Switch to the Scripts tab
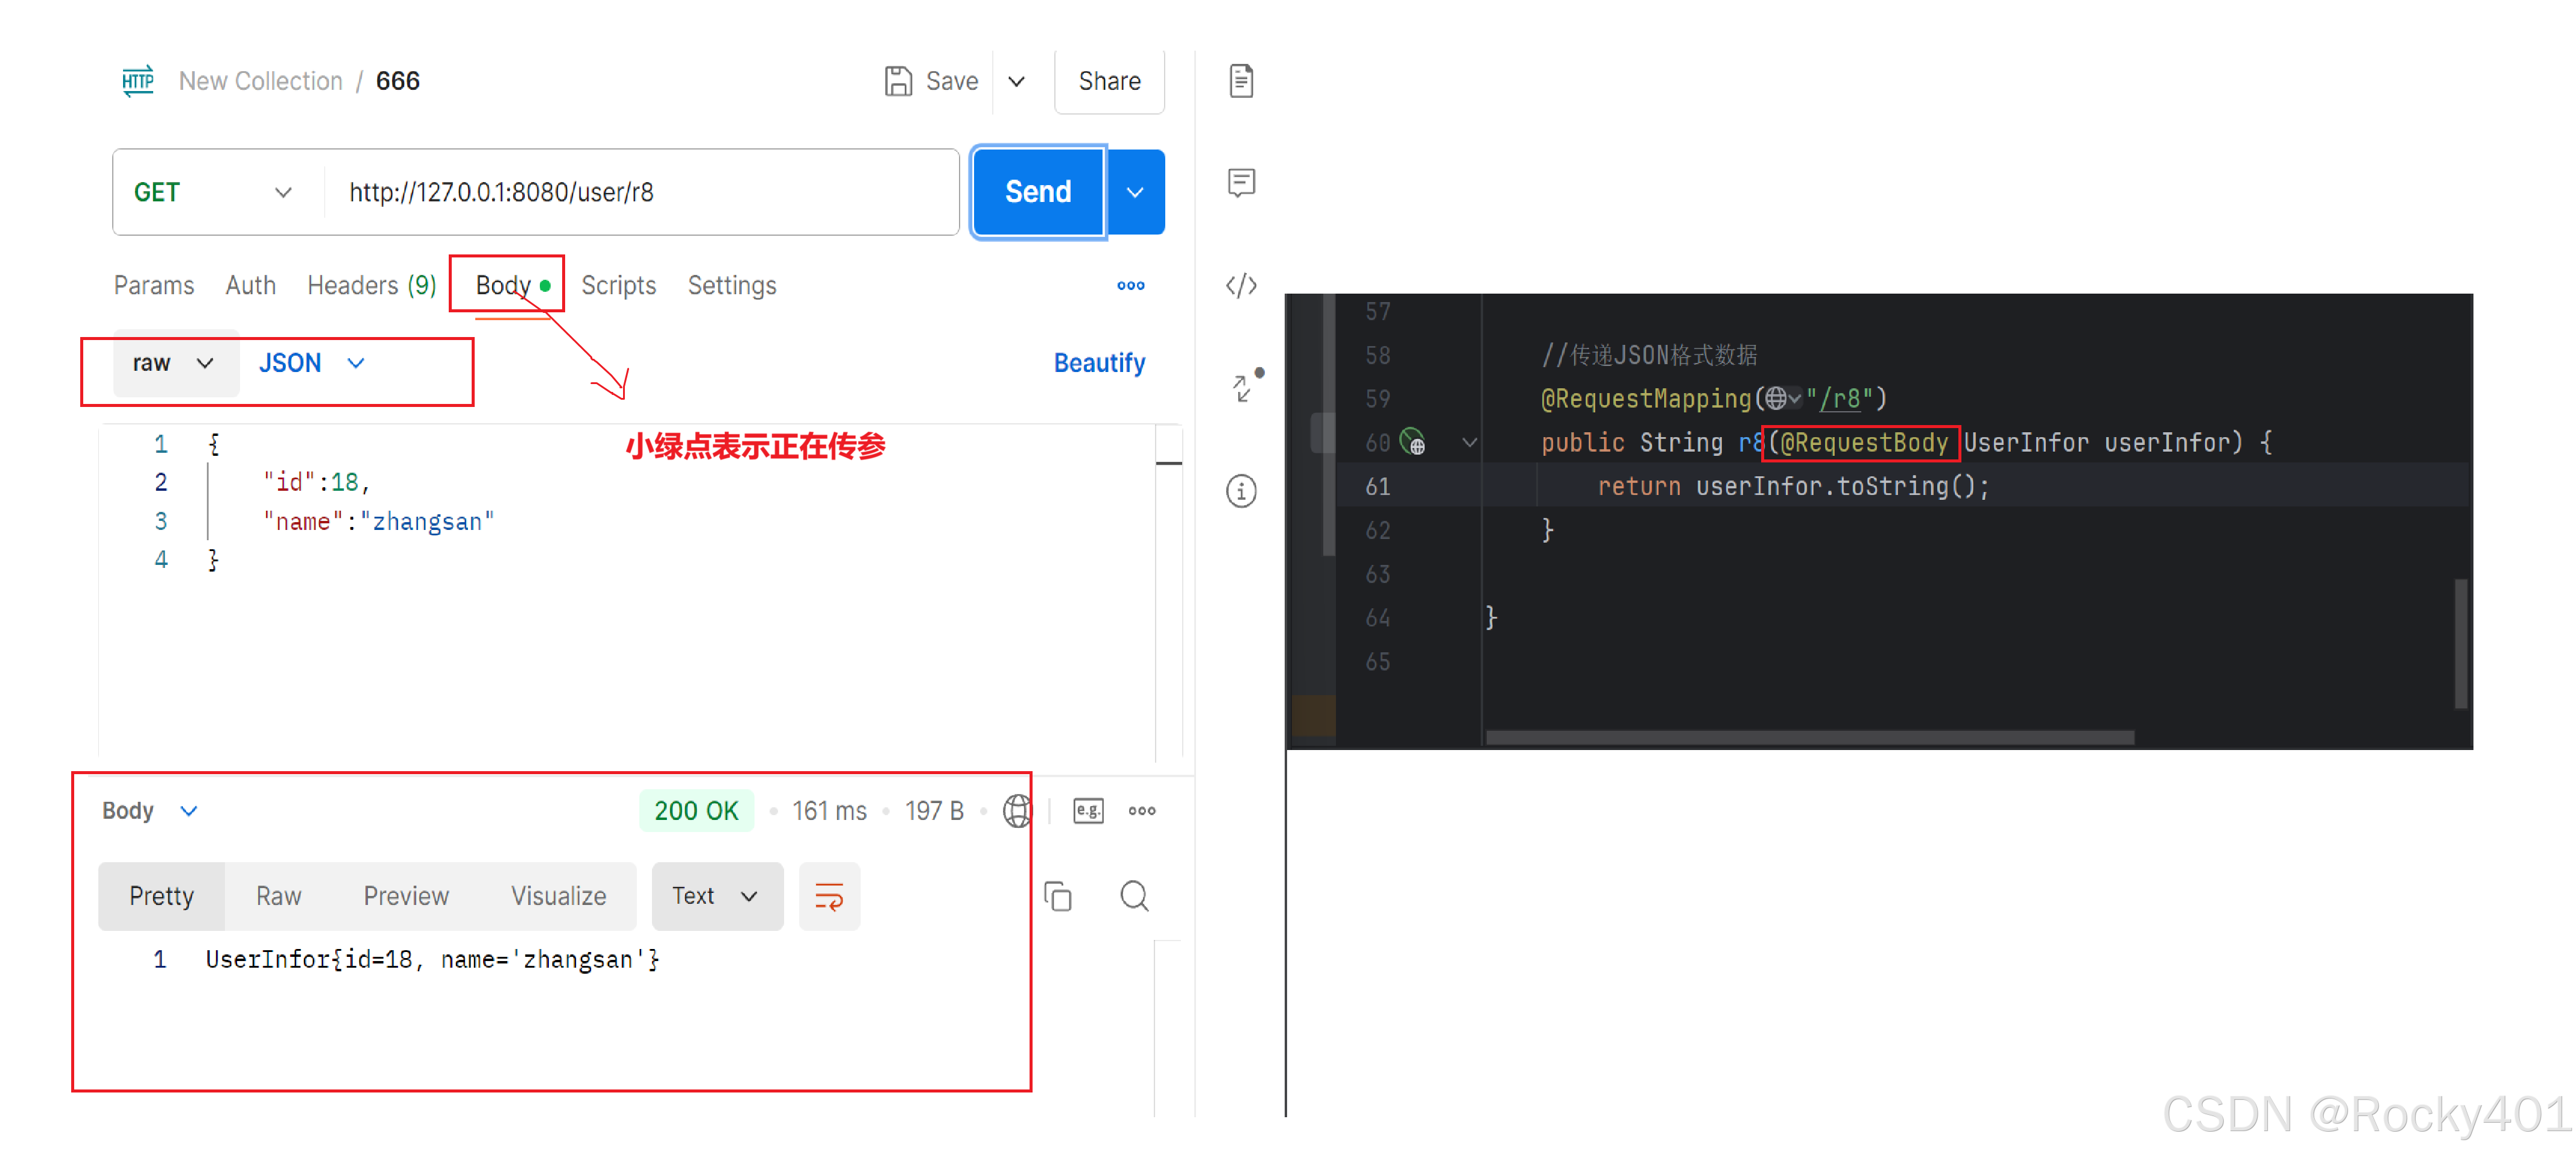Image resolution: width=2576 pixels, height=1157 pixels. [x=618, y=286]
